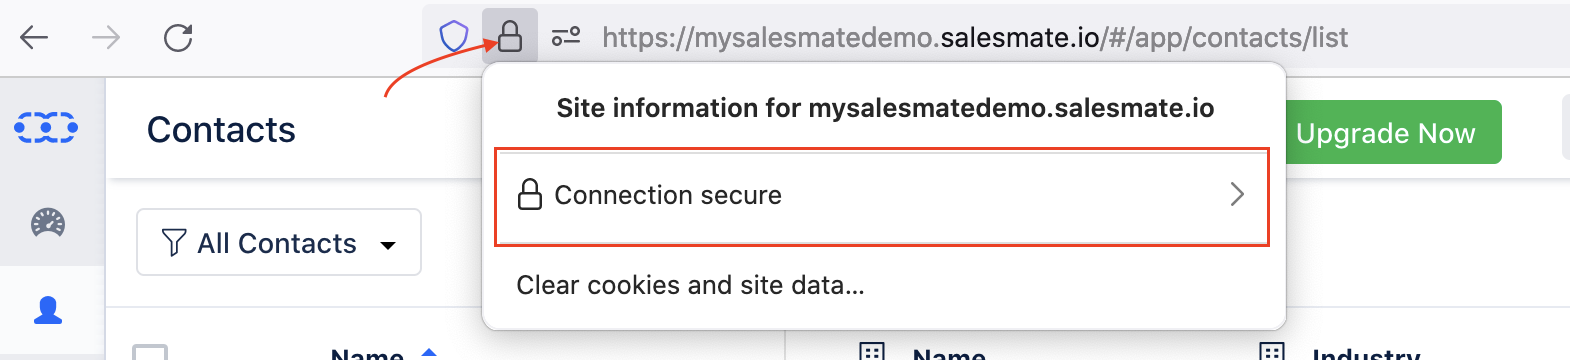Image resolution: width=1570 pixels, height=360 pixels.
Task: Choose Clear cookies and site data
Action: tap(690, 285)
